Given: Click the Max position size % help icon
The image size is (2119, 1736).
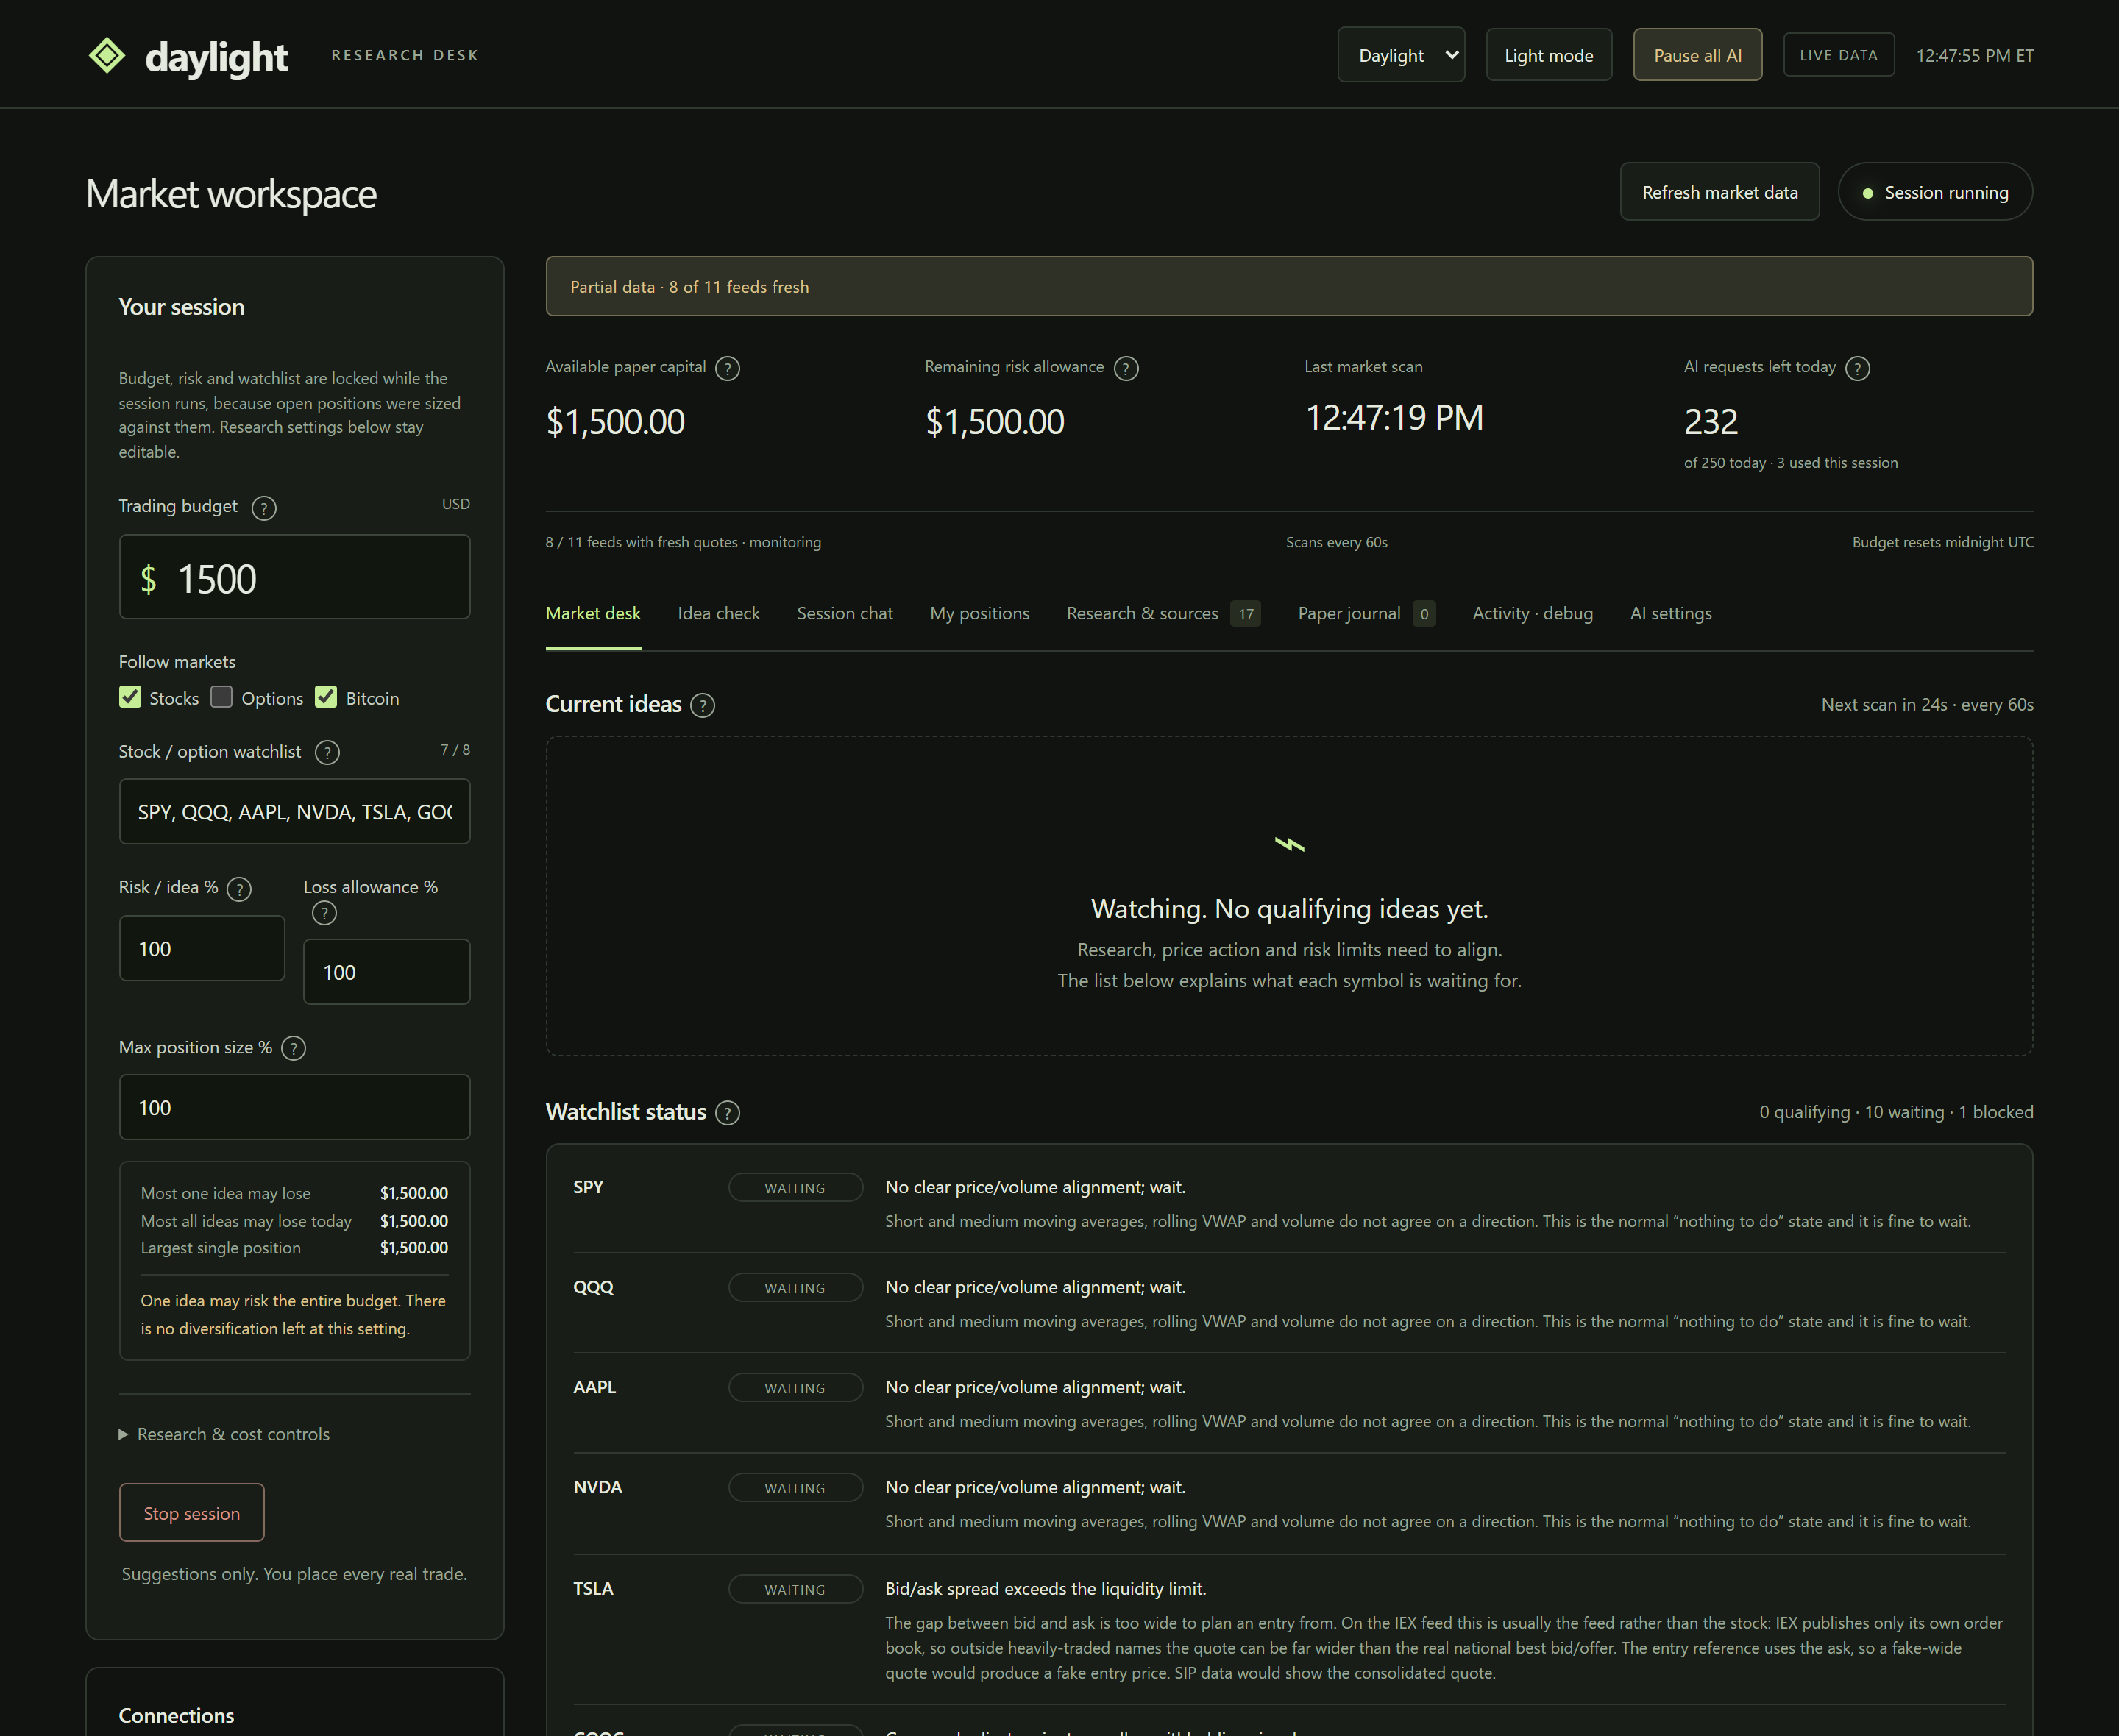Looking at the screenshot, I should click(293, 1048).
